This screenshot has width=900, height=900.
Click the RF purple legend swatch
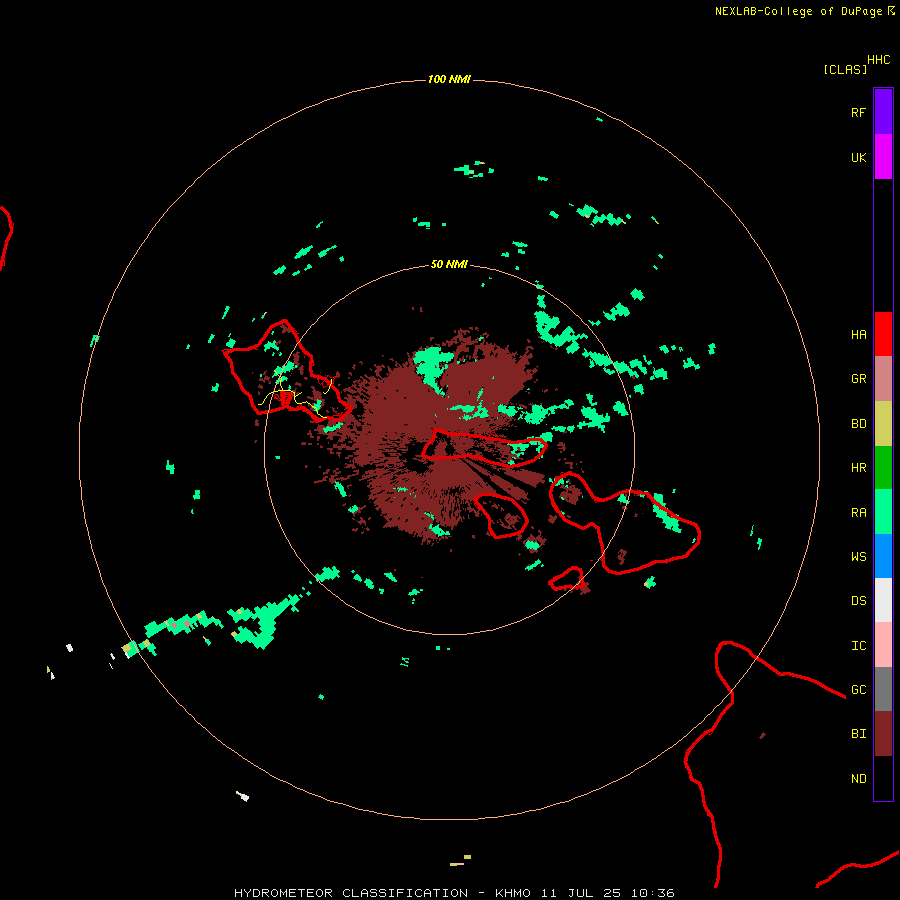click(x=883, y=112)
